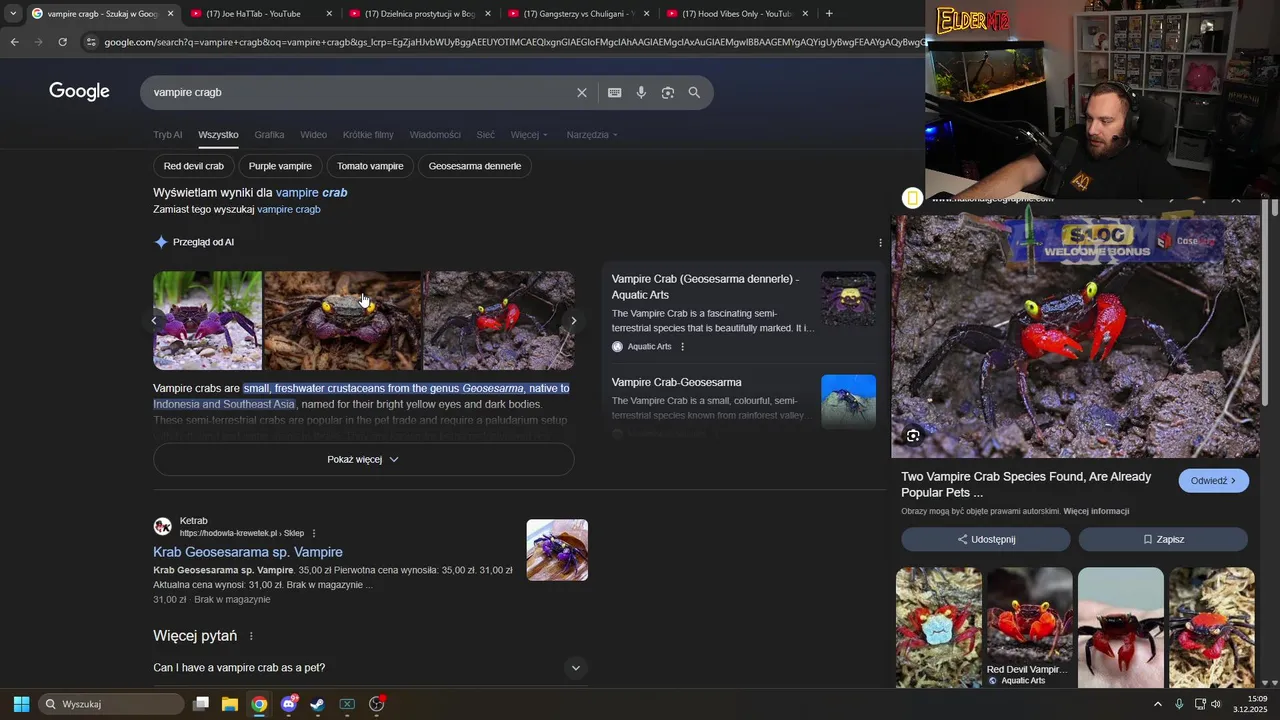Open Discord from taskbar
The width and height of the screenshot is (1280, 720).
coord(289,704)
